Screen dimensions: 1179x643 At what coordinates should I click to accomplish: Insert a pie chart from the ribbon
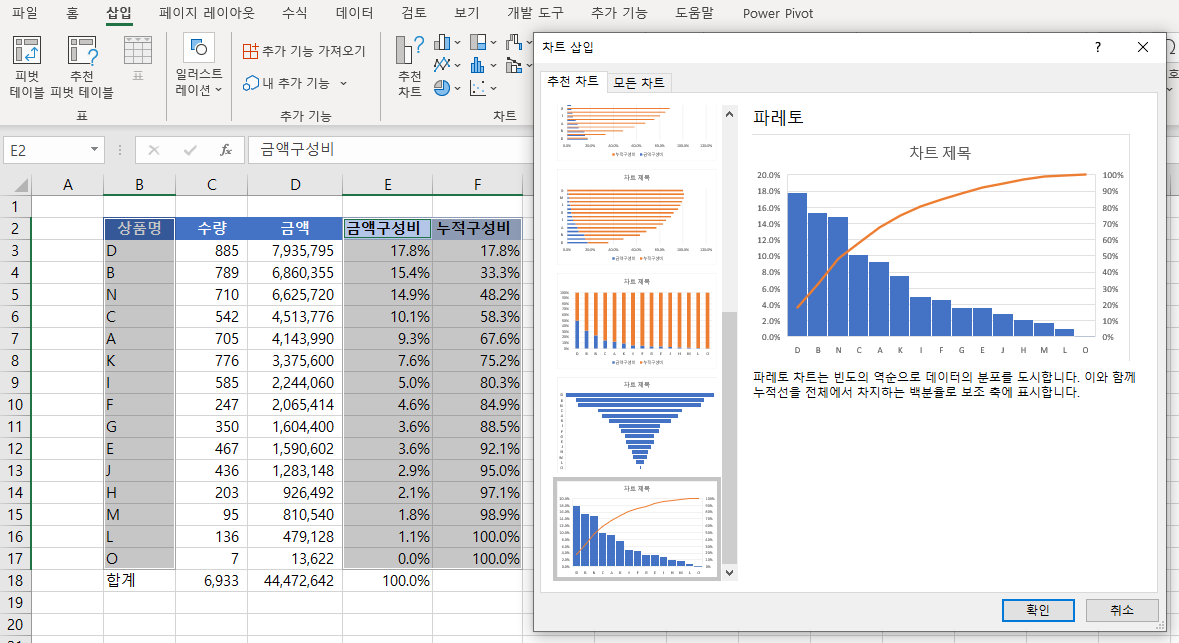point(442,88)
